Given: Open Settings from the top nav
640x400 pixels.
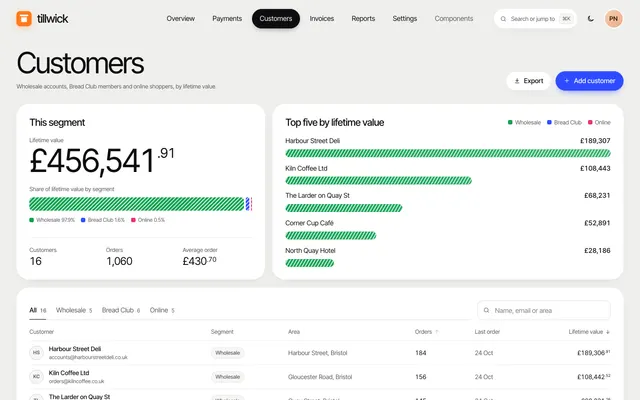Looking at the screenshot, I should coord(404,18).
